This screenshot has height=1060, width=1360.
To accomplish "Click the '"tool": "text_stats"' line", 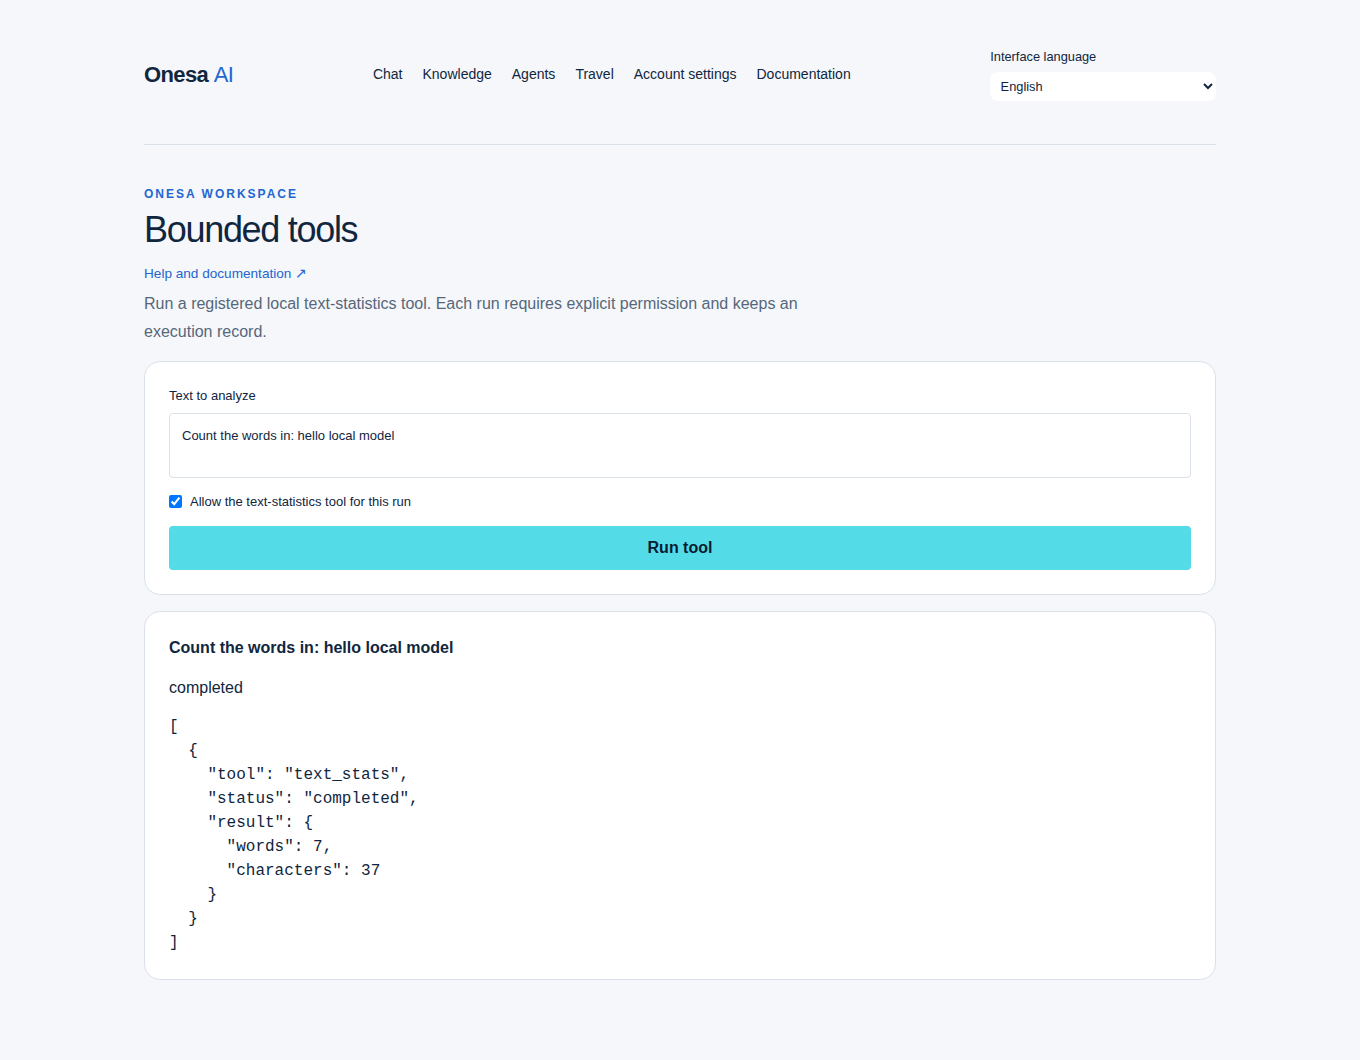I will [x=308, y=774].
